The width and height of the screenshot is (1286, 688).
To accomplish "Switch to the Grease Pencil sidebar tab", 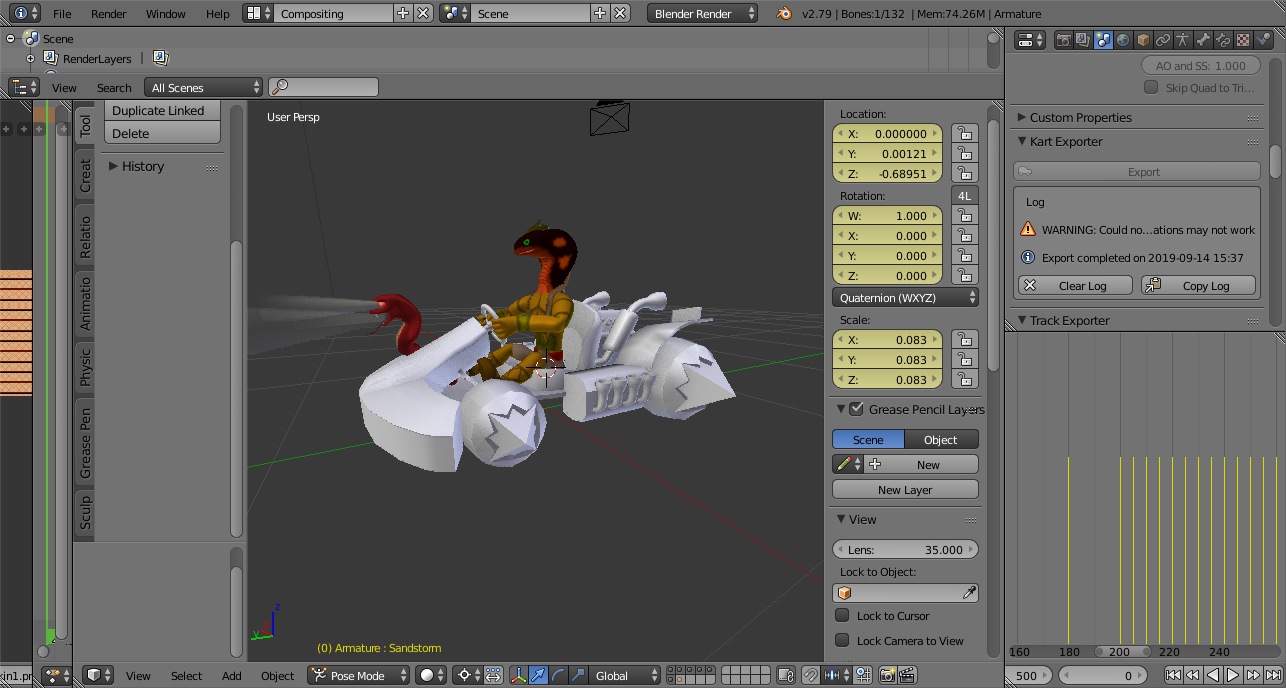I will (86, 441).
